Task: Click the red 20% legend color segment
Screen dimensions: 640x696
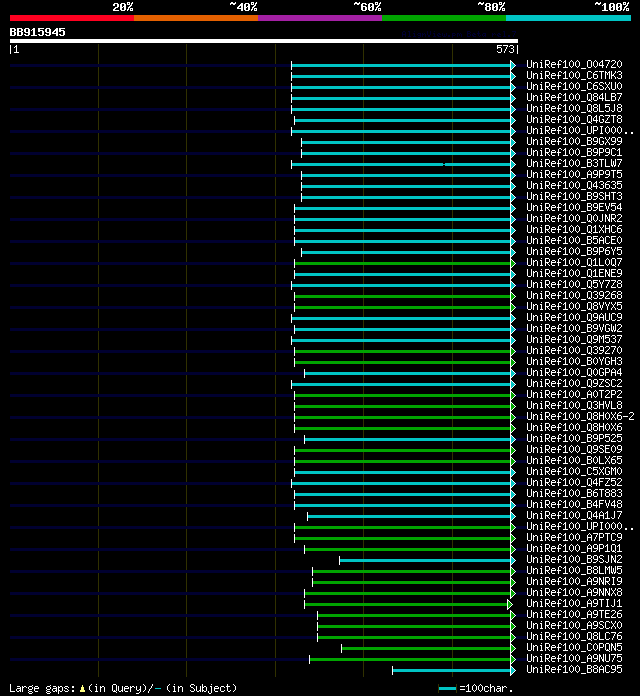Action: [72, 18]
